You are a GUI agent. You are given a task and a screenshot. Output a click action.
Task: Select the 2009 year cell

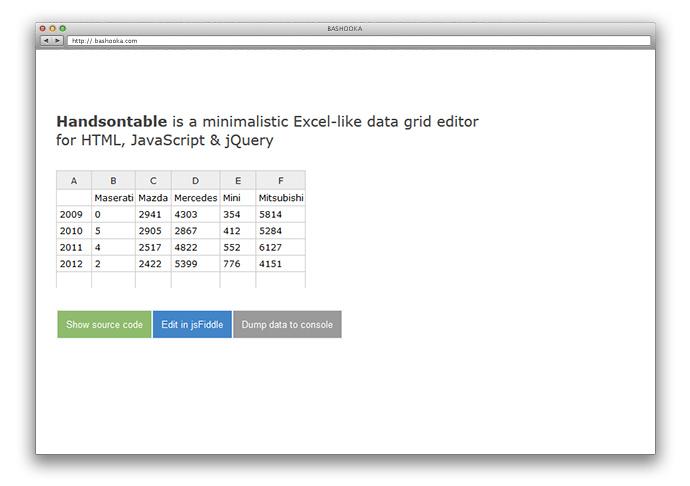[x=74, y=214]
